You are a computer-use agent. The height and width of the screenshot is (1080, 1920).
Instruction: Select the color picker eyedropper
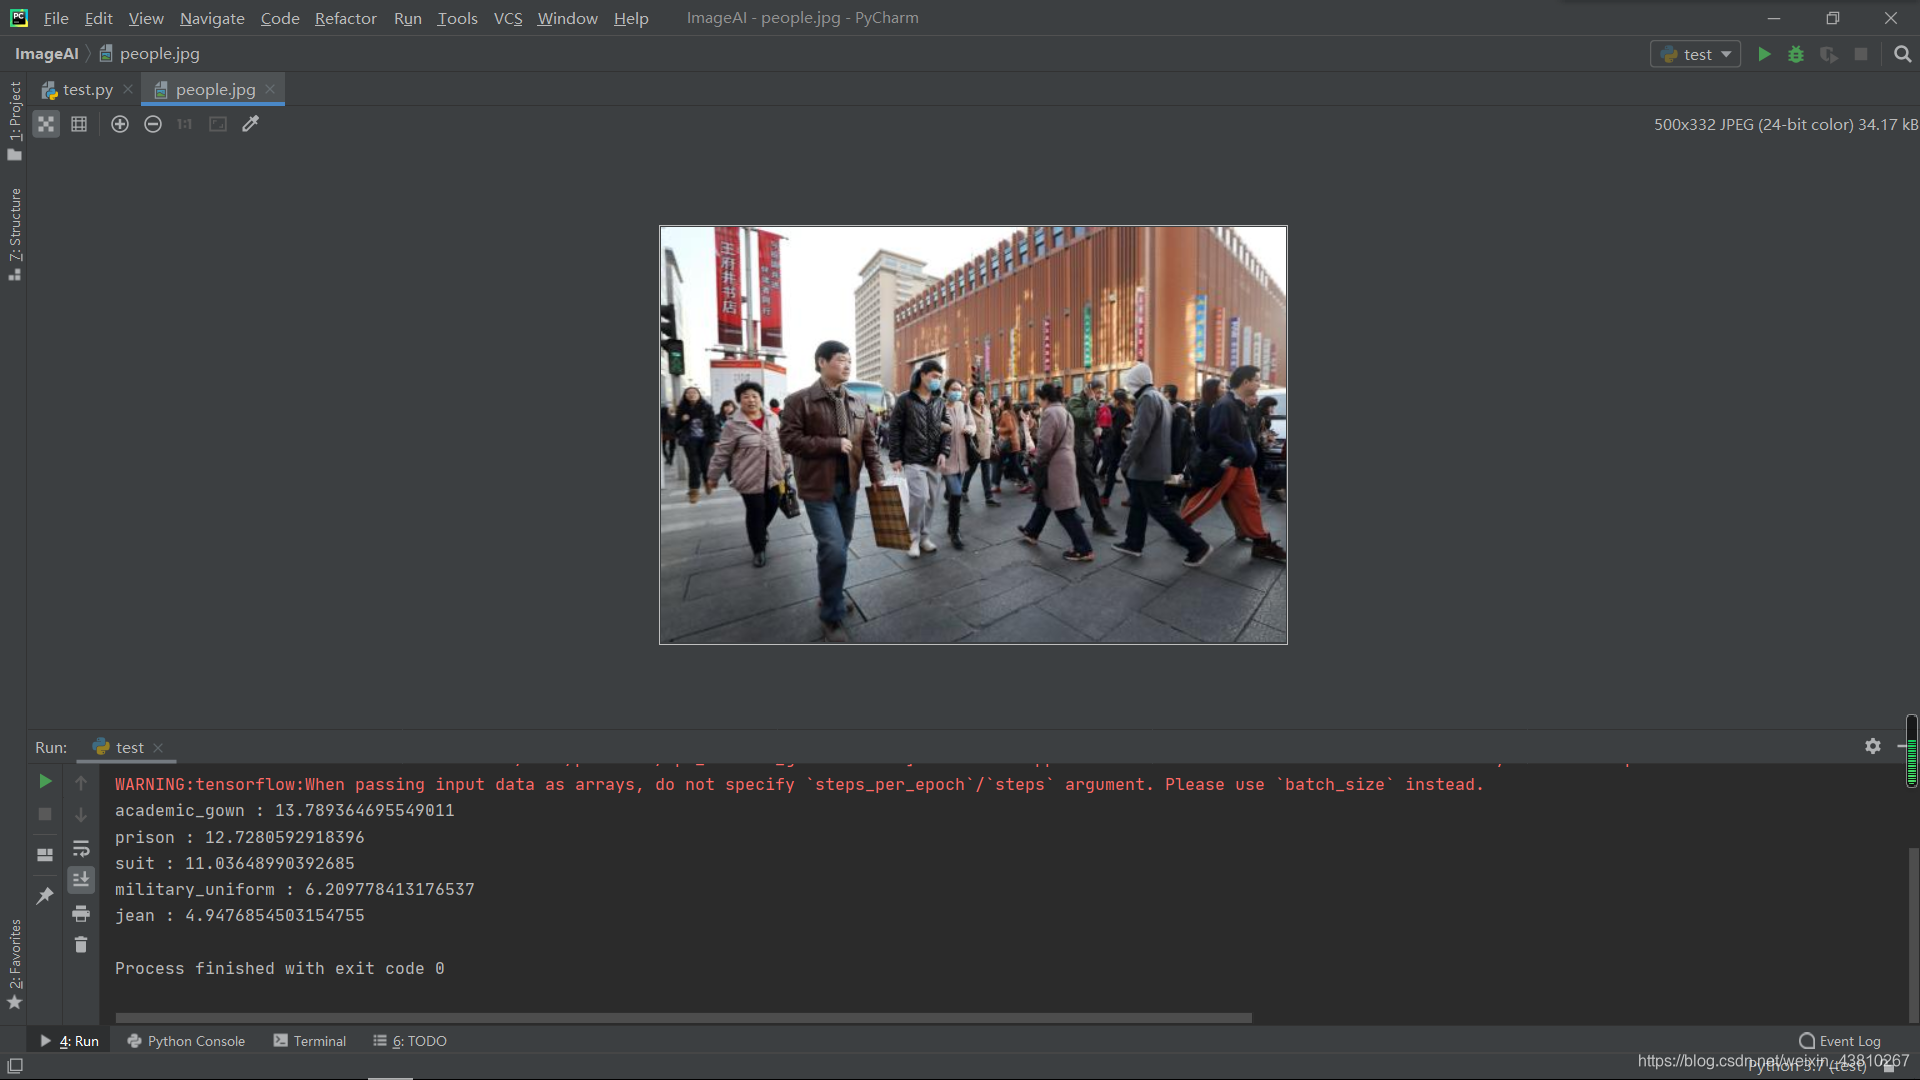point(251,124)
